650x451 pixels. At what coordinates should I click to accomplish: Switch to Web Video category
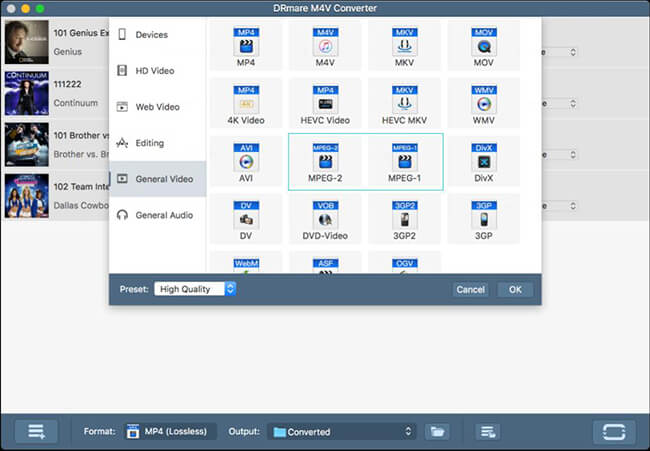point(158,107)
